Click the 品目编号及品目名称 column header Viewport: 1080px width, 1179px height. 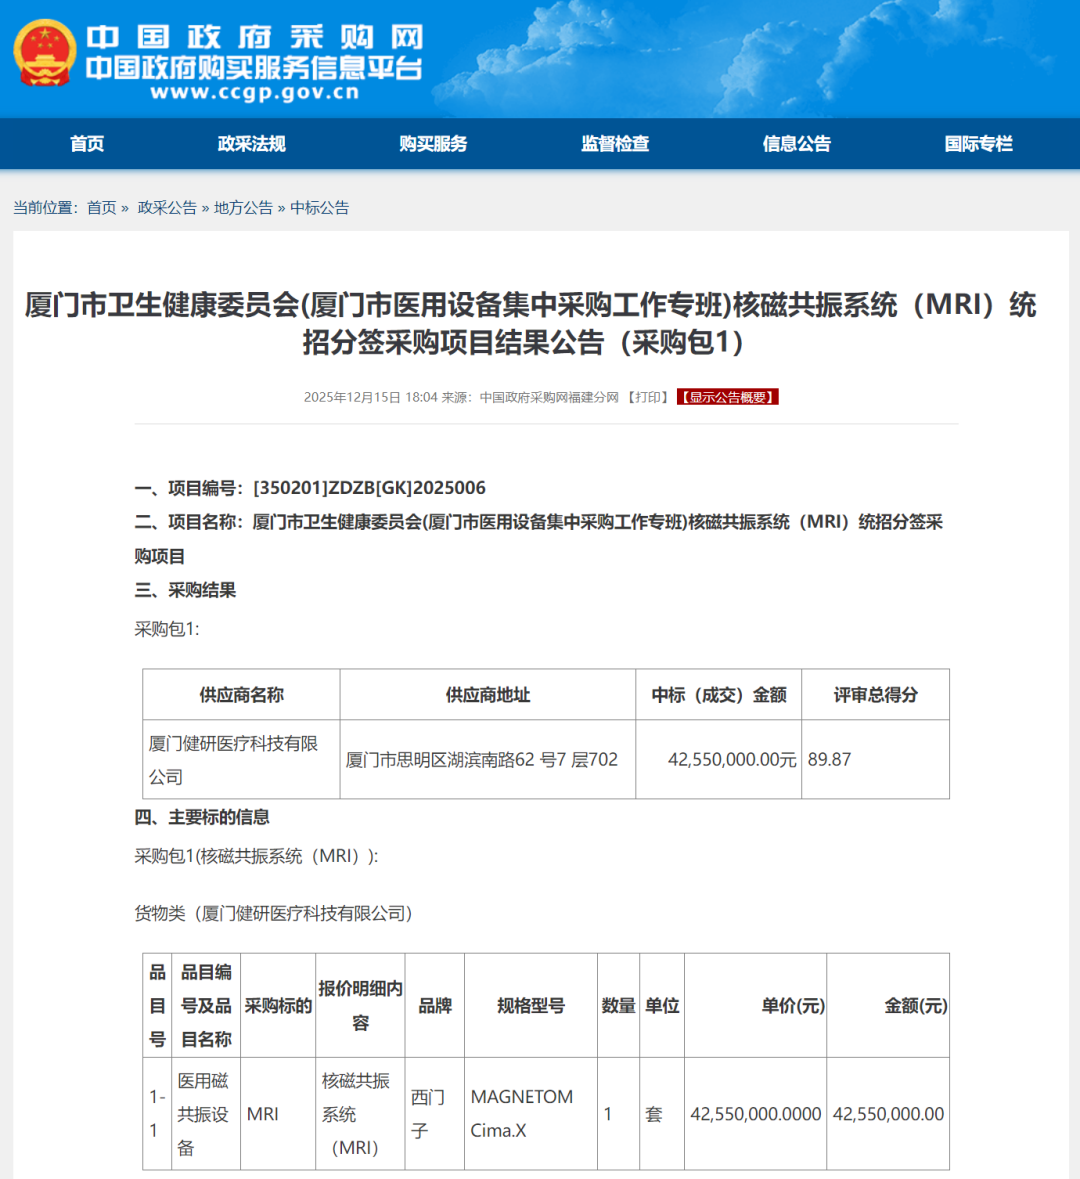206,1005
